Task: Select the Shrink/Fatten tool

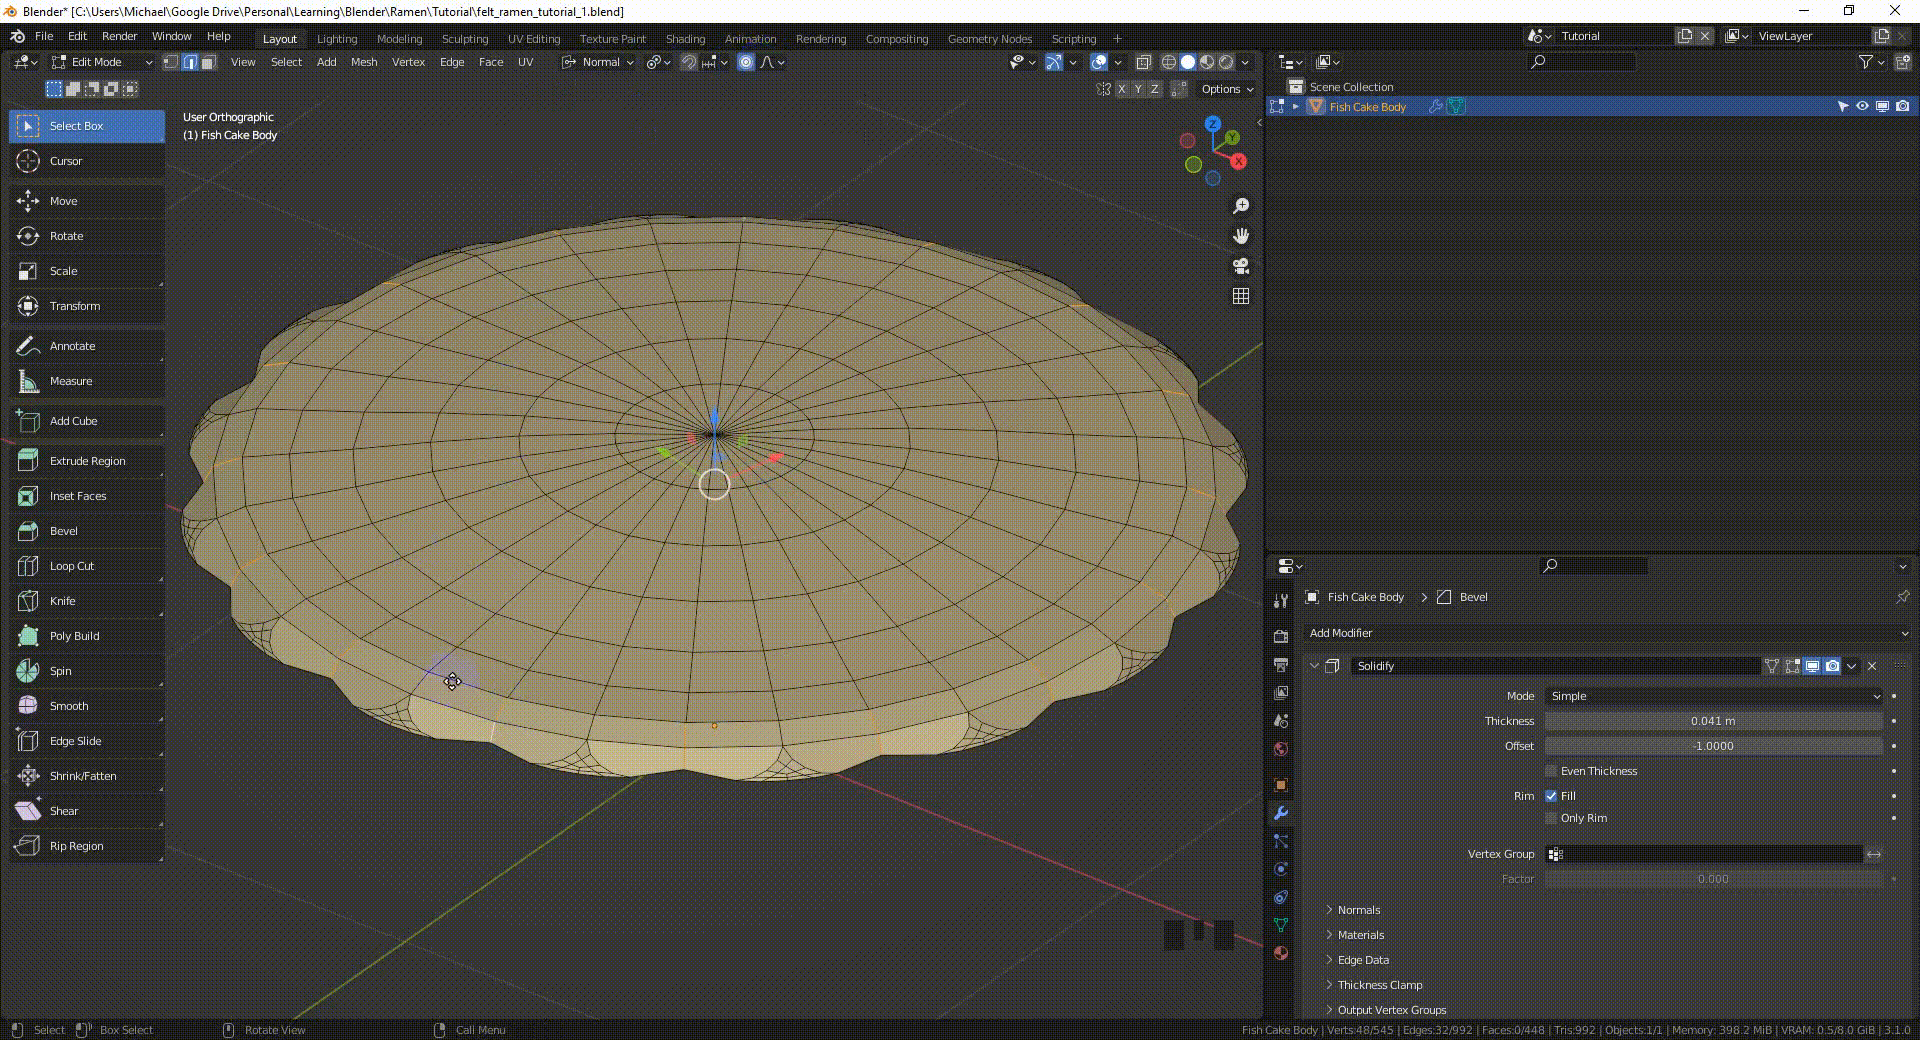Action: pos(82,776)
